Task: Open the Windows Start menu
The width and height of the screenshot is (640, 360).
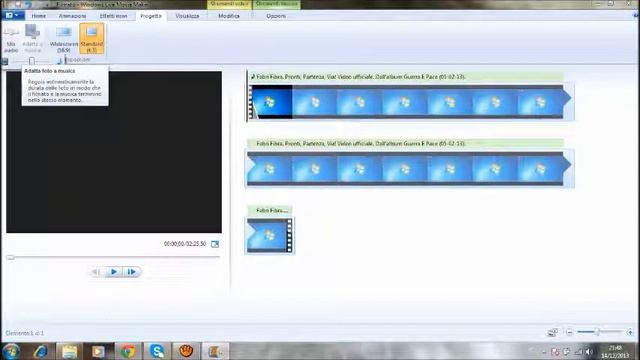Action: (11, 351)
